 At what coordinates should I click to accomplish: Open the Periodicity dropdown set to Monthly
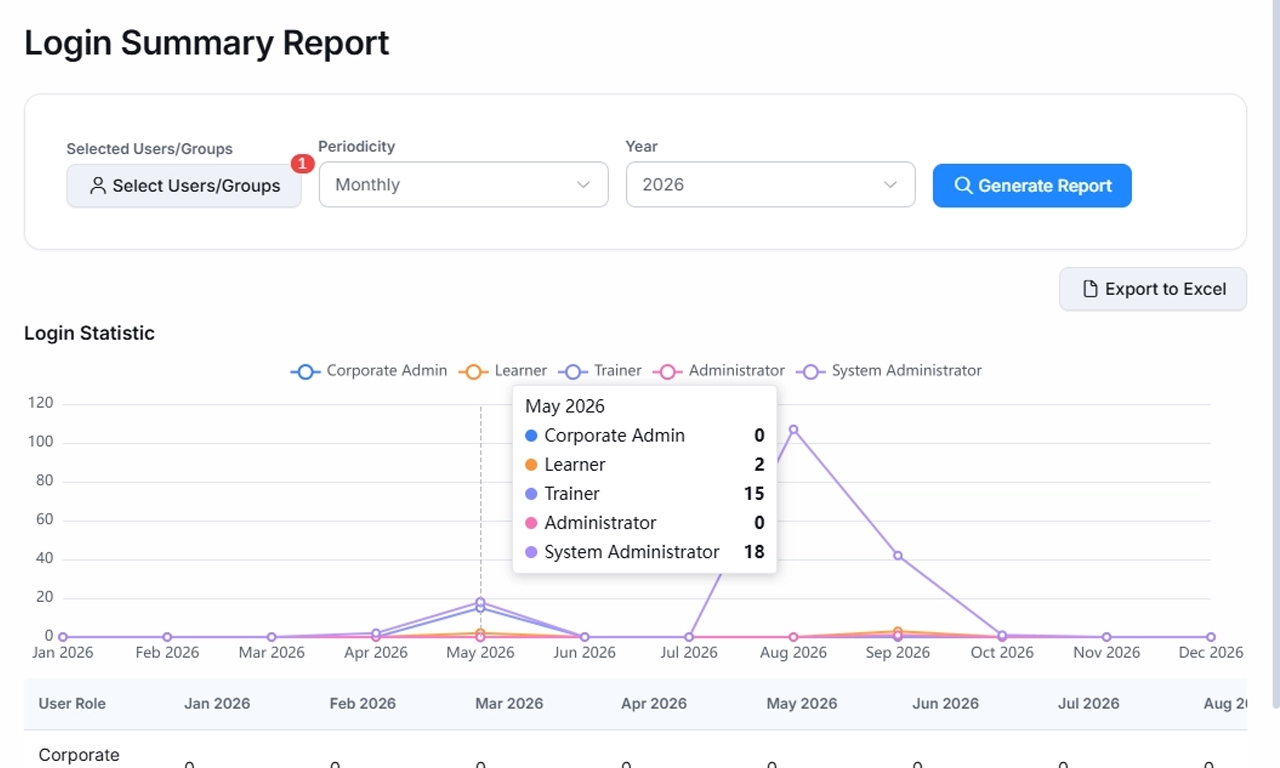tap(463, 185)
